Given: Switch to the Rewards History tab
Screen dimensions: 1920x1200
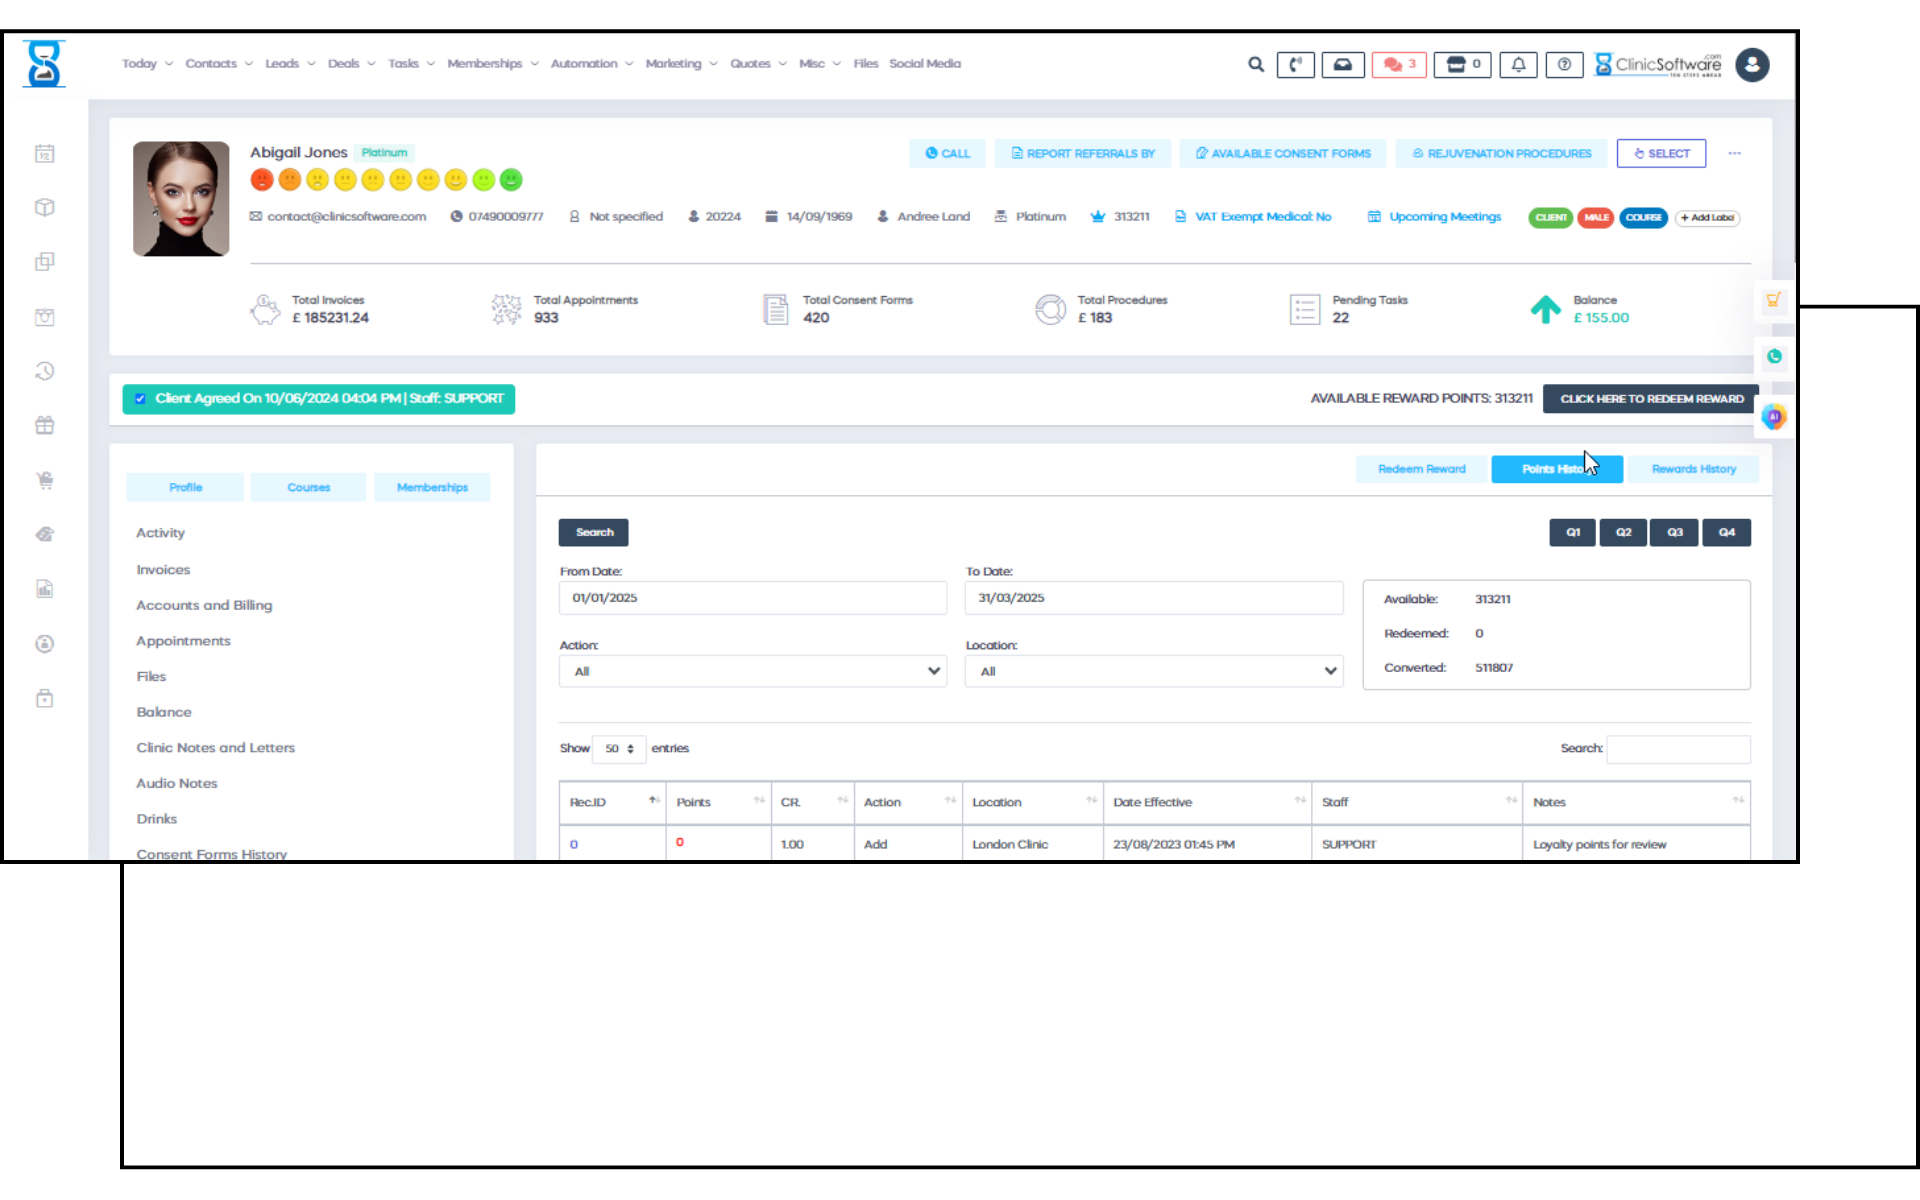Looking at the screenshot, I should point(1693,469).
